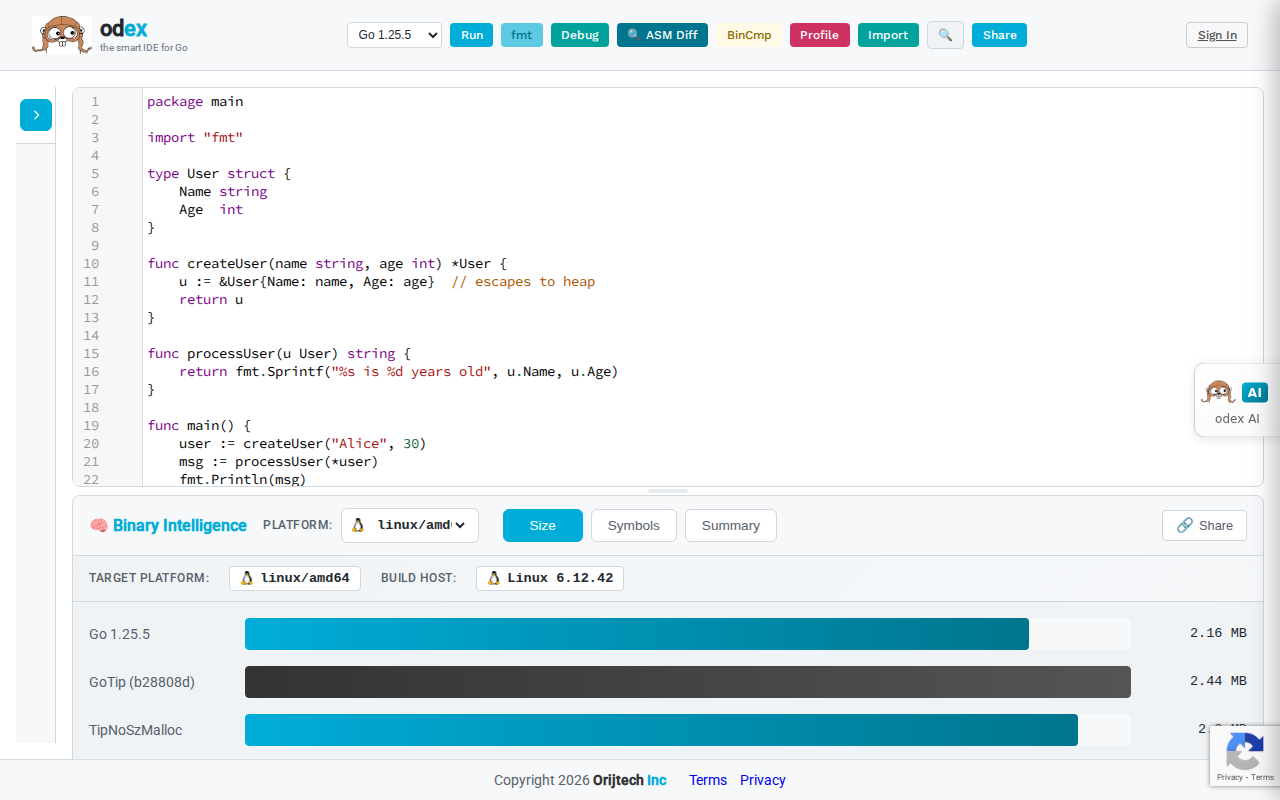Image resolution: width=1280 pixels, height=800 pixels.
Task: Open the ASM Diff tool
Action: pyautogui.click(x=662, y=34)
